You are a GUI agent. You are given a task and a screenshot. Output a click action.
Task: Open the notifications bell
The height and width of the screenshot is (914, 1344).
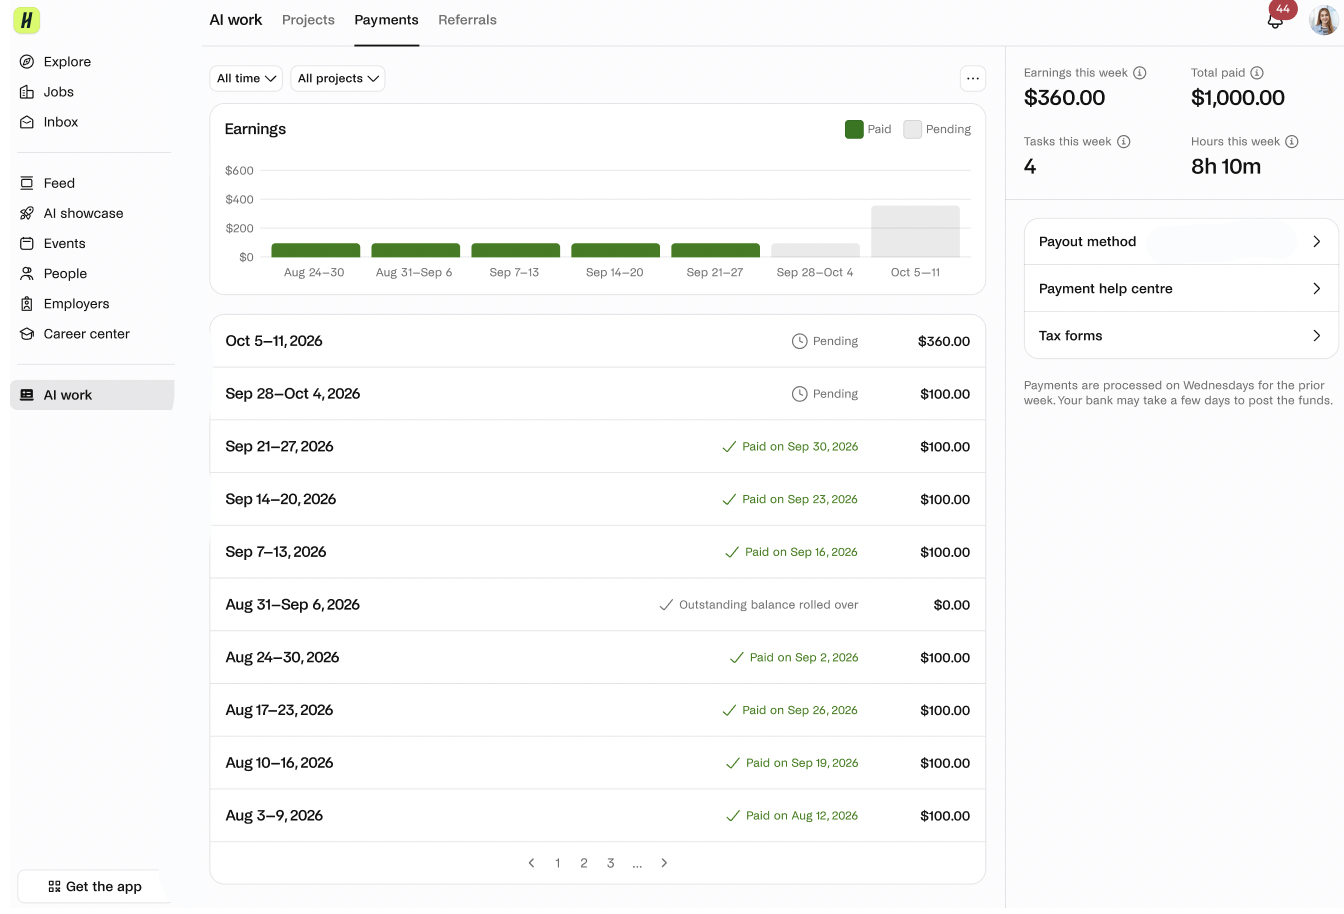1275,20
